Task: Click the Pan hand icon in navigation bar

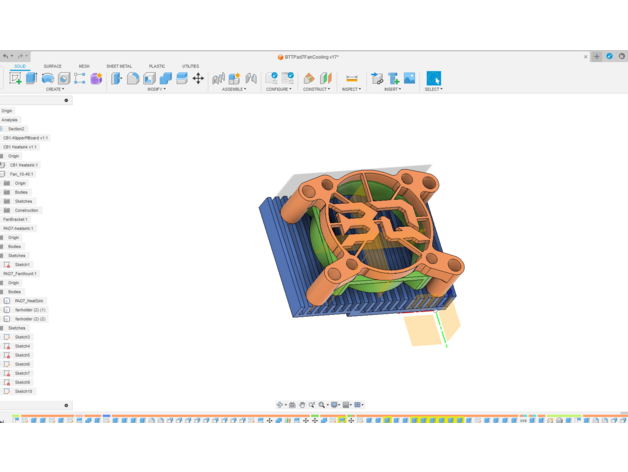Action: click(x=302, y=405)
